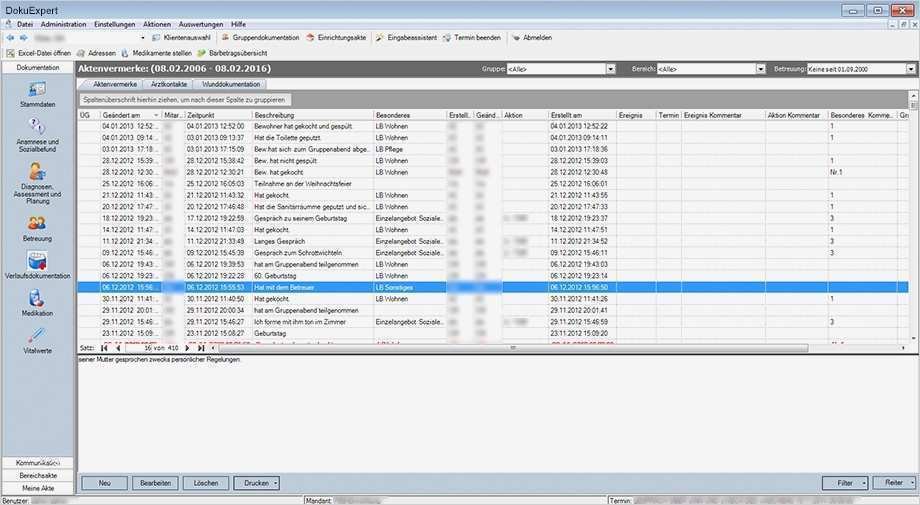Click the Beschreibung column header
The height and width of the screenshot is (505, 920).
[x=313, y=116]
